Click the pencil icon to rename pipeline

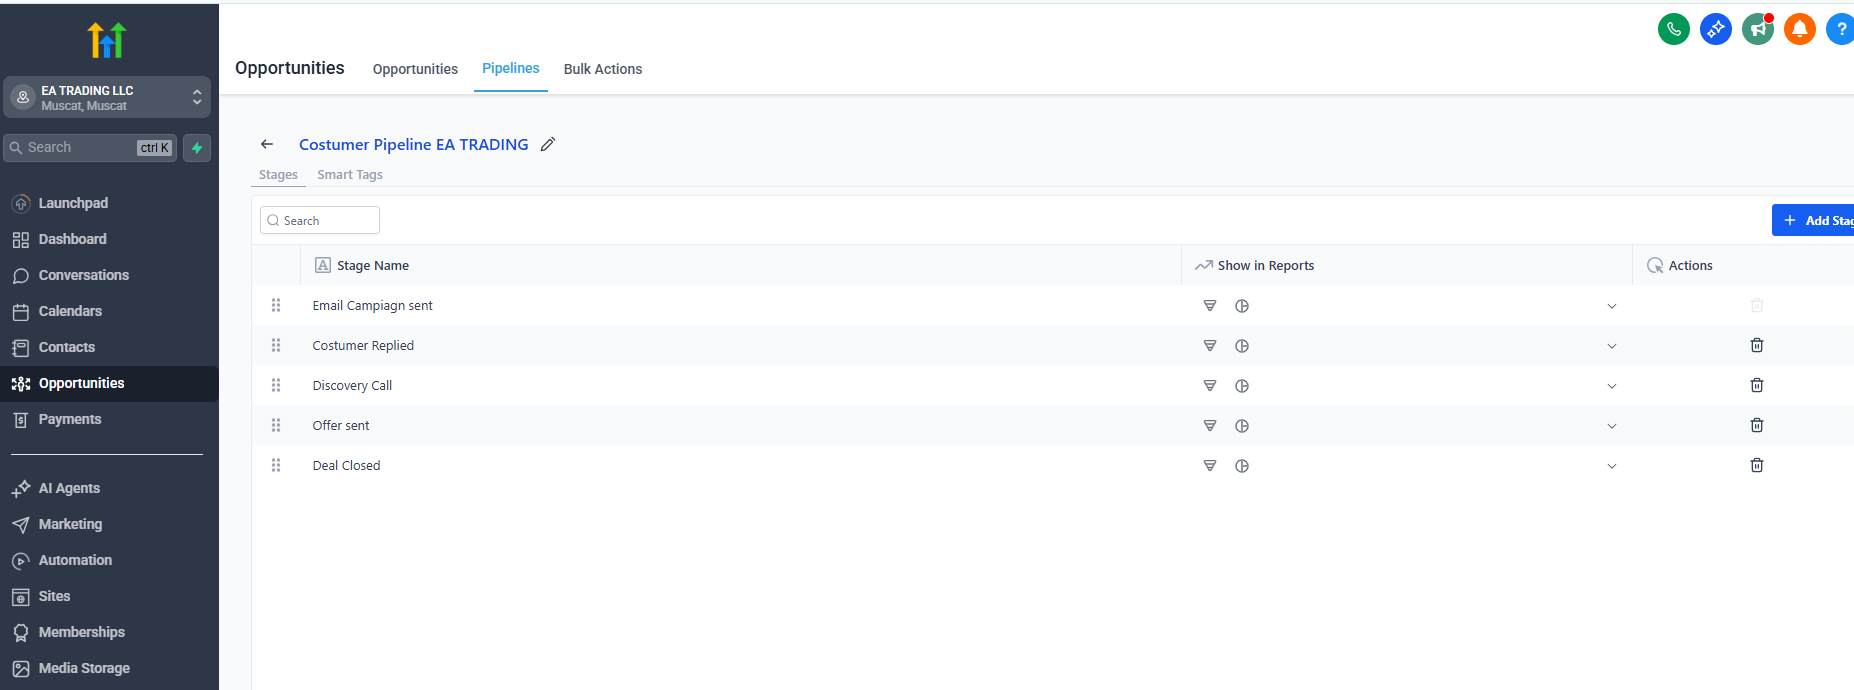click(548, 144)
